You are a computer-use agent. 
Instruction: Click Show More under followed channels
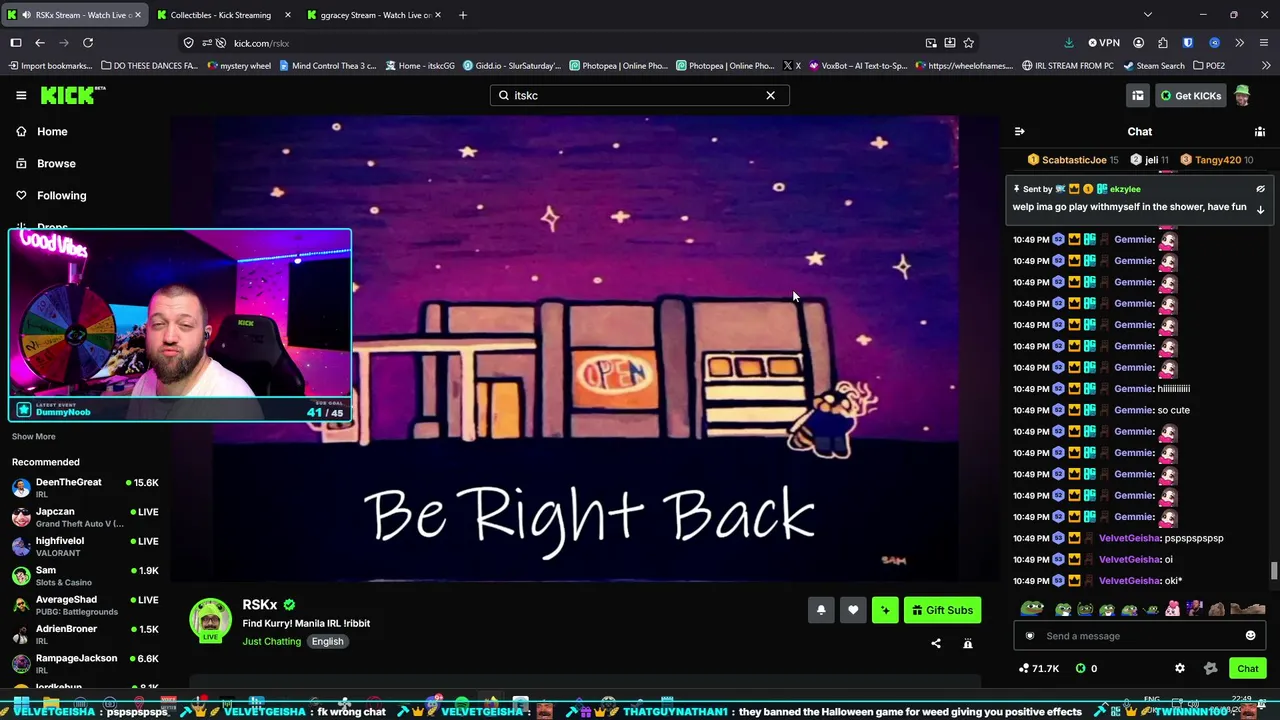(34, 436)
